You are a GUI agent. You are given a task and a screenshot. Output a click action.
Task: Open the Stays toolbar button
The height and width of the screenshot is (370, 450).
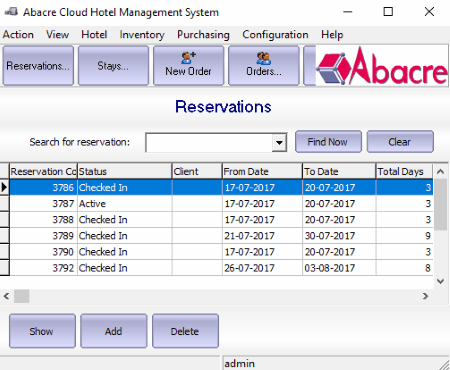pyautogui.click(x=113, y=65)
